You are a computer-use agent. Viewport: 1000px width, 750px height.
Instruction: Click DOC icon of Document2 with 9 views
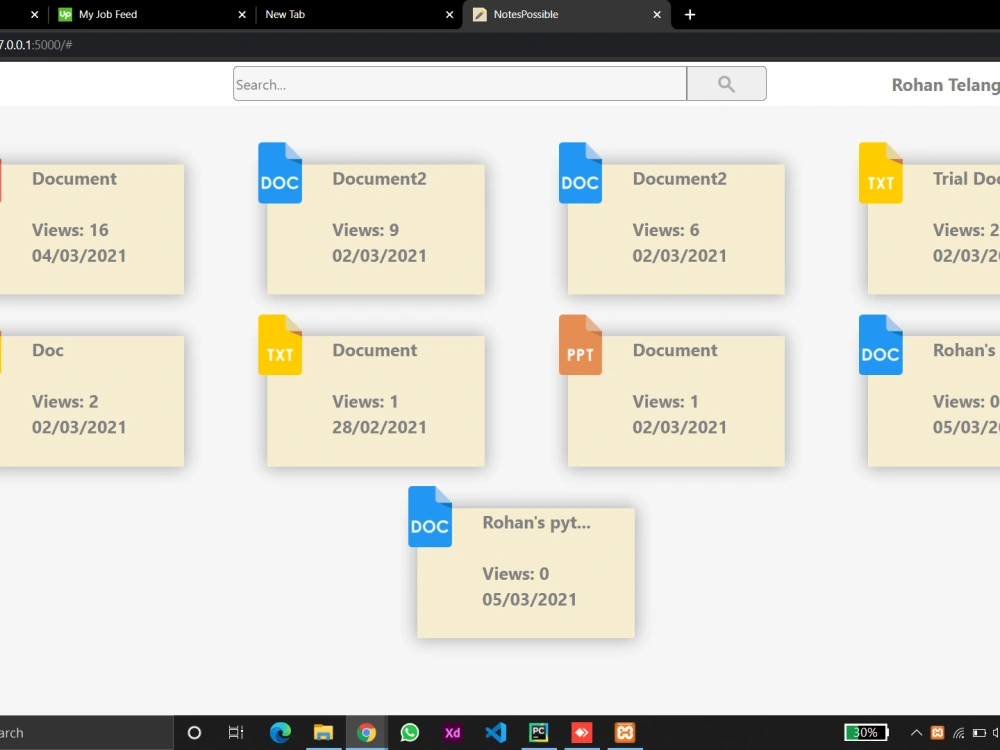(x=280, y=173)
